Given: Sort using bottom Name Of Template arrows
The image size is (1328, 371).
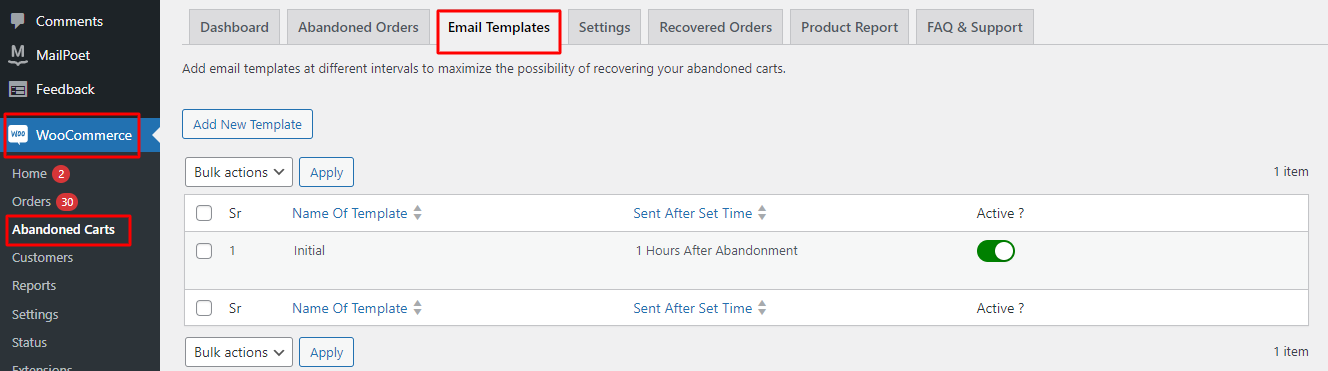Looking at the screenshot, I should [x=418, y=308].
